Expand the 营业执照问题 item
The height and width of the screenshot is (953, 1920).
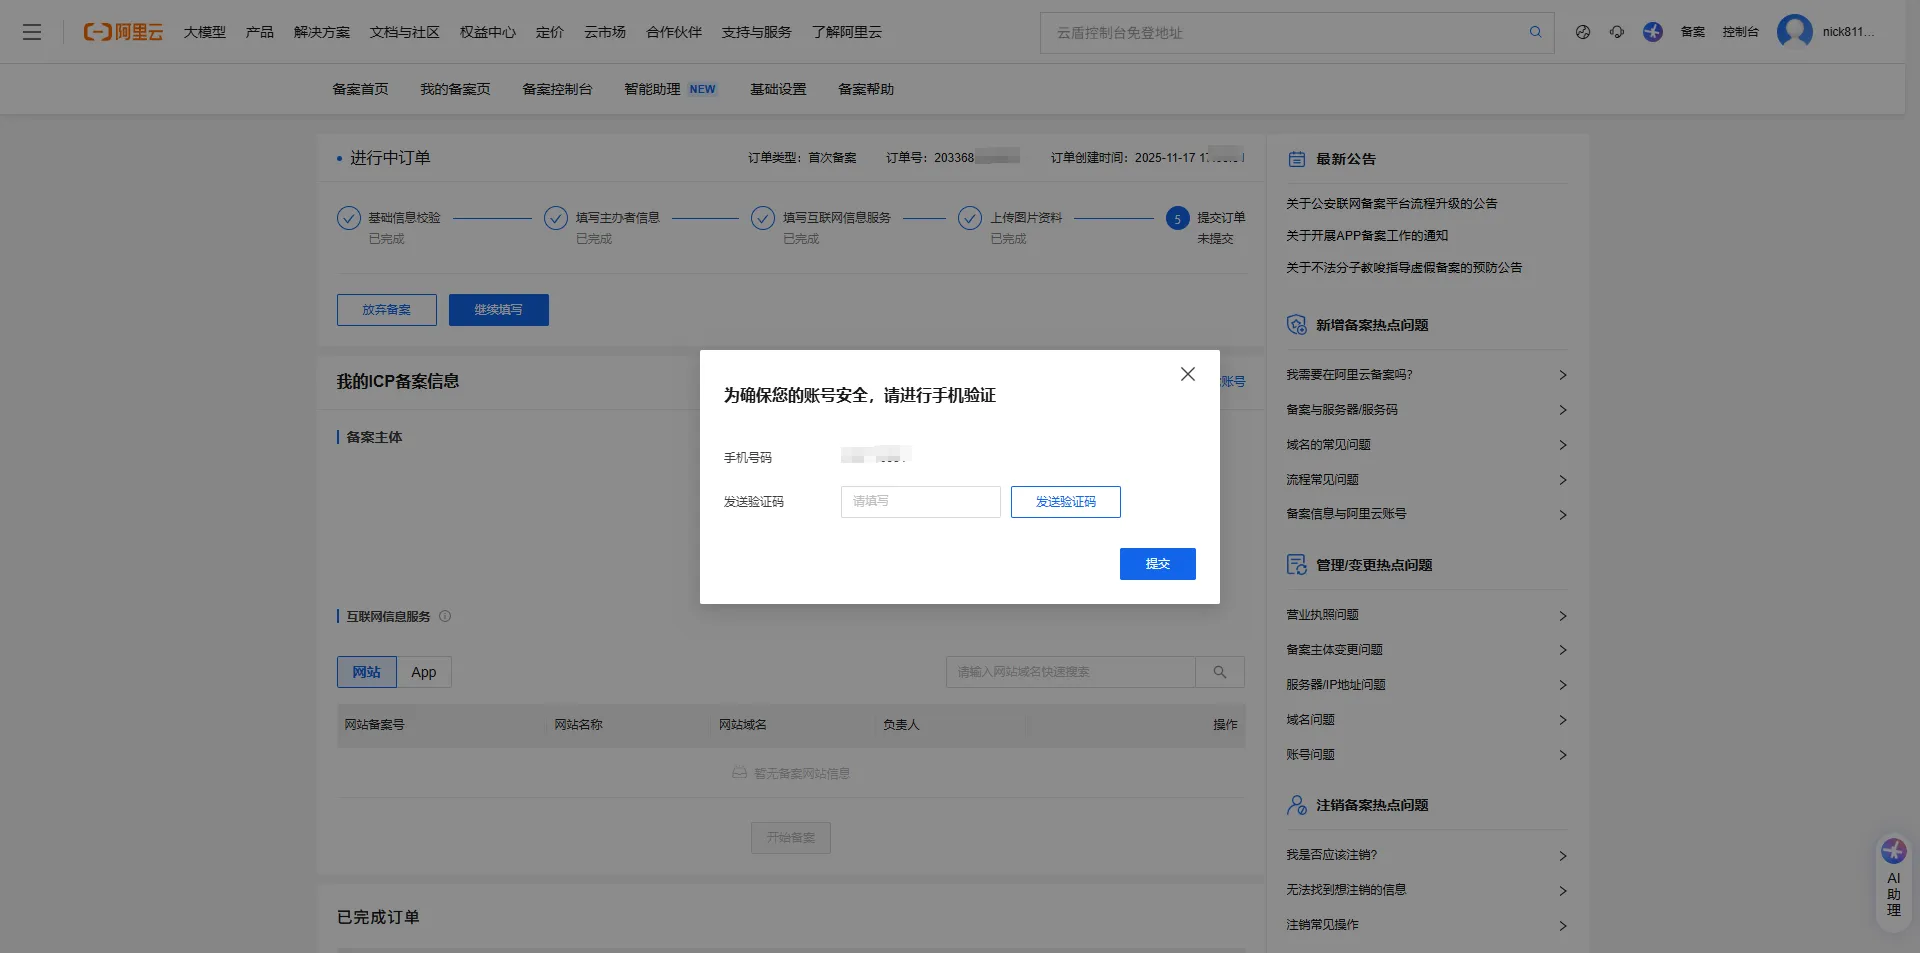click(1425, 615)
